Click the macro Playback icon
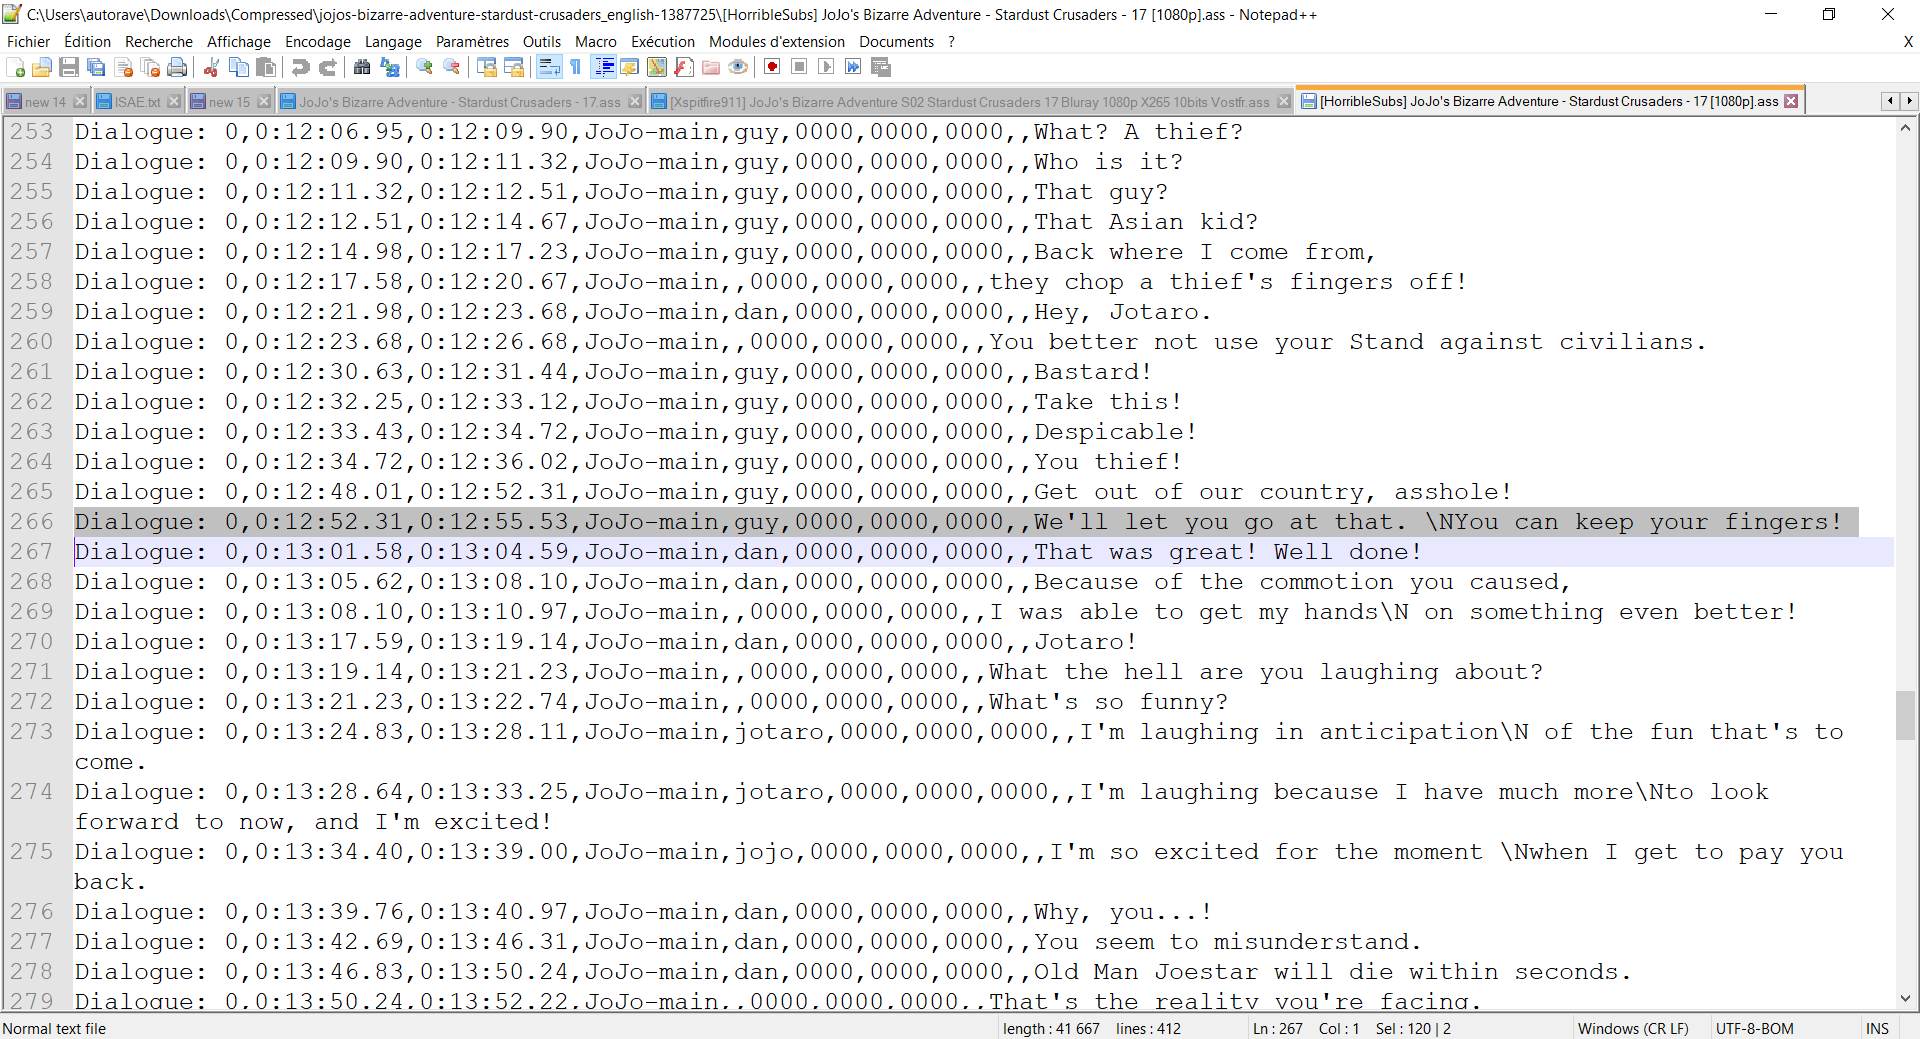The width and height of the screenshot is (1920, 1039). click(x=826, y=67)
